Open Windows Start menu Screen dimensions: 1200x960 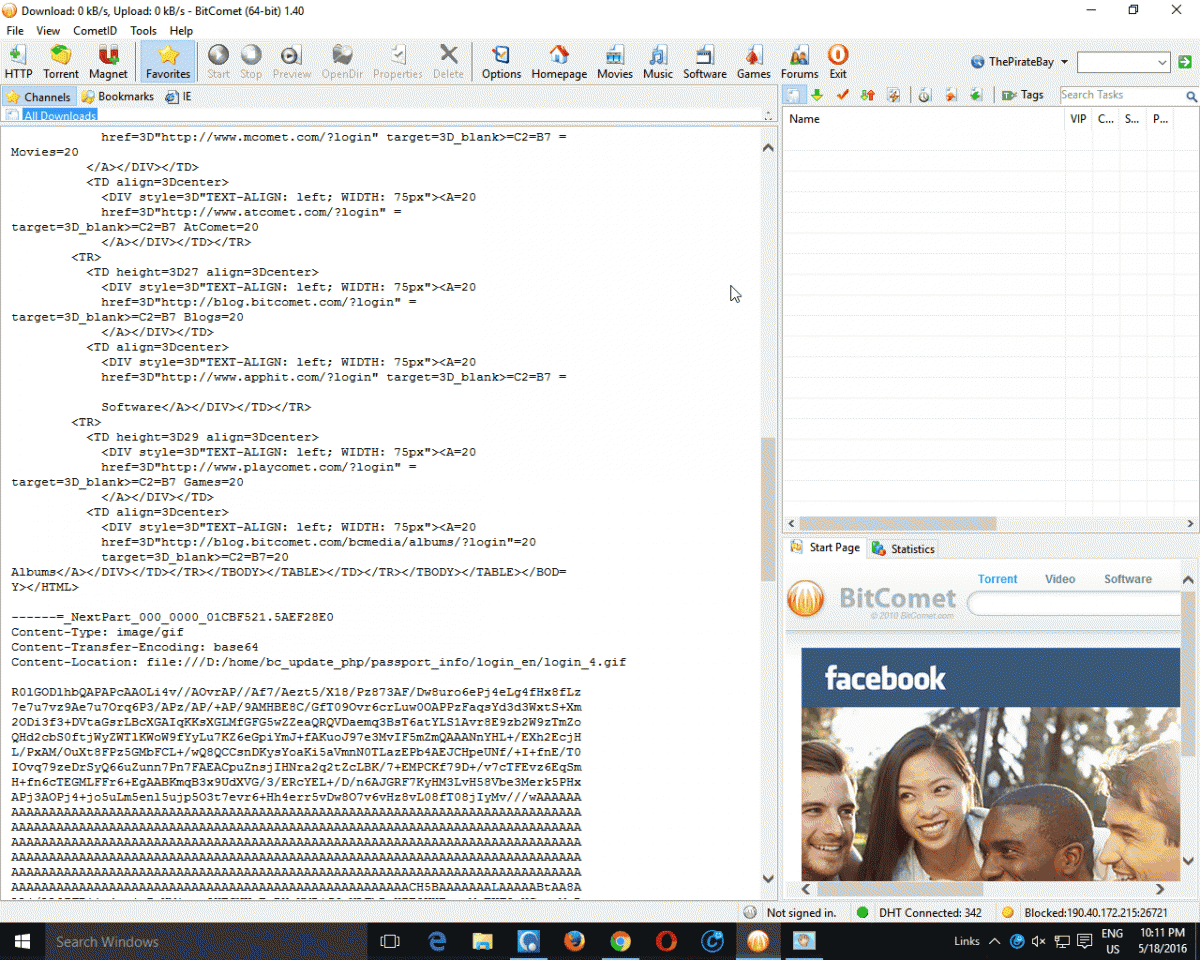click(22, 941)
